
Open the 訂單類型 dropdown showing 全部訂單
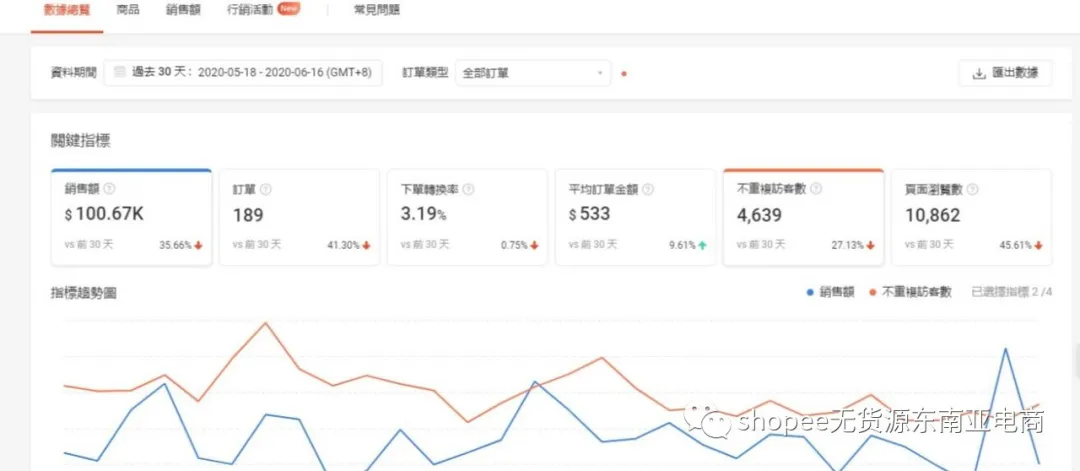[x=533, y=73]
